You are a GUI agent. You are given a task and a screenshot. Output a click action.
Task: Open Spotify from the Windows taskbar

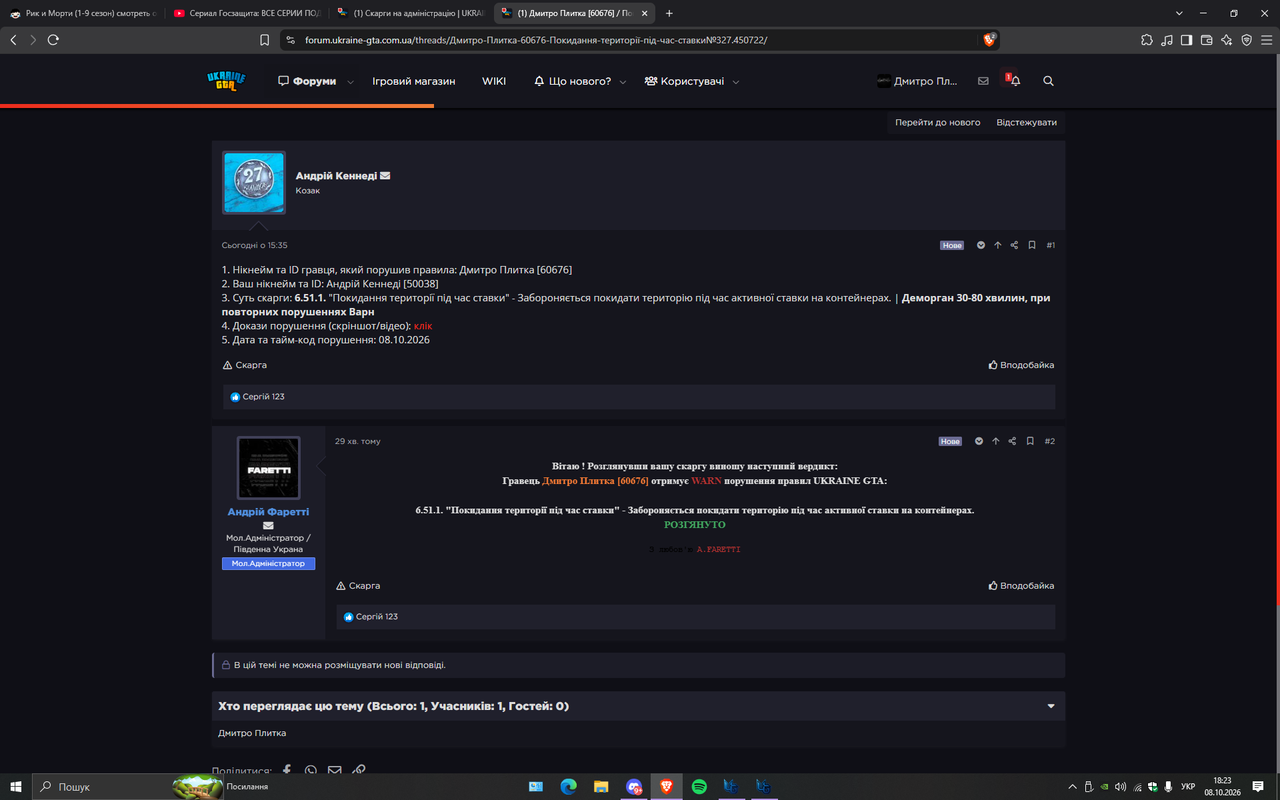coord(699,787)
